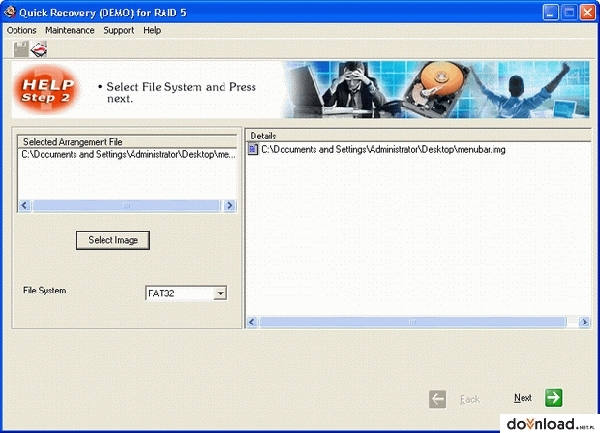Click right arrow of Details pane scrollbar

click(x=584, y=322)
